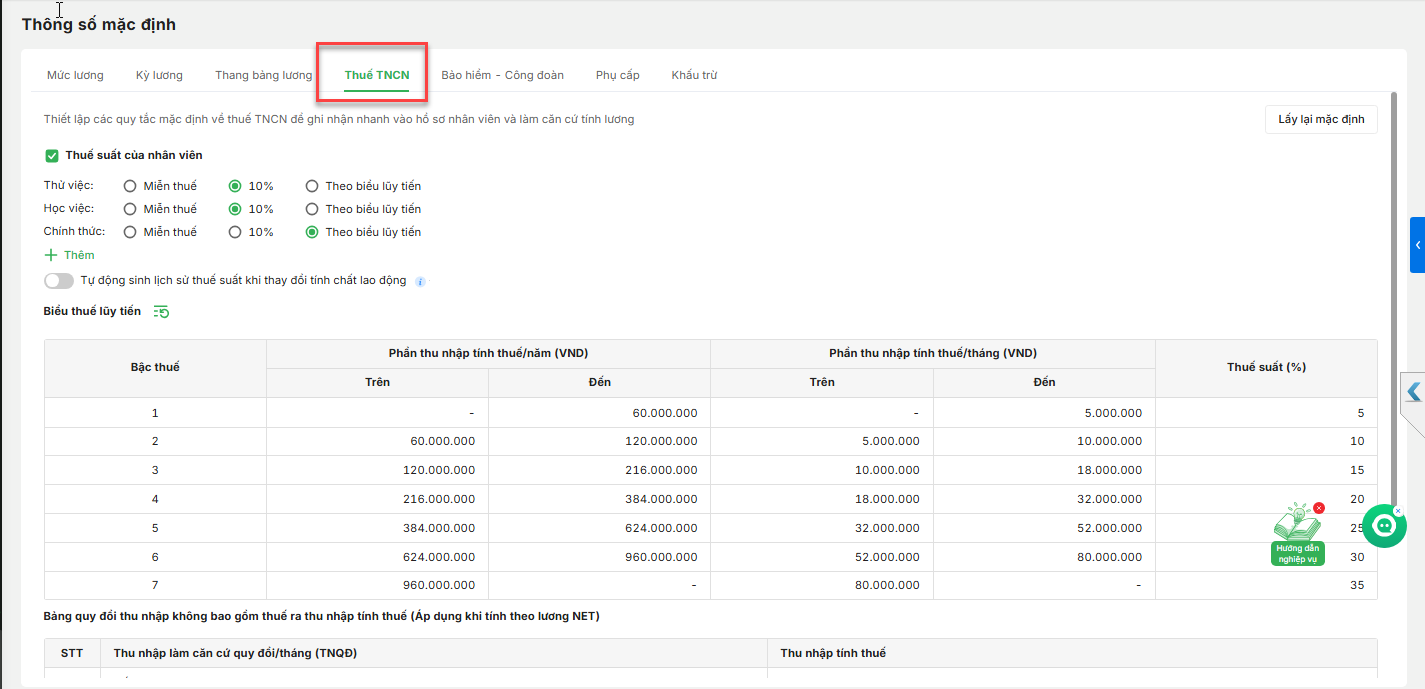Switch to the Bảo hiểm - Công đoàn tab
Viewport: 1425px width, 689px height.
point(502,75)
